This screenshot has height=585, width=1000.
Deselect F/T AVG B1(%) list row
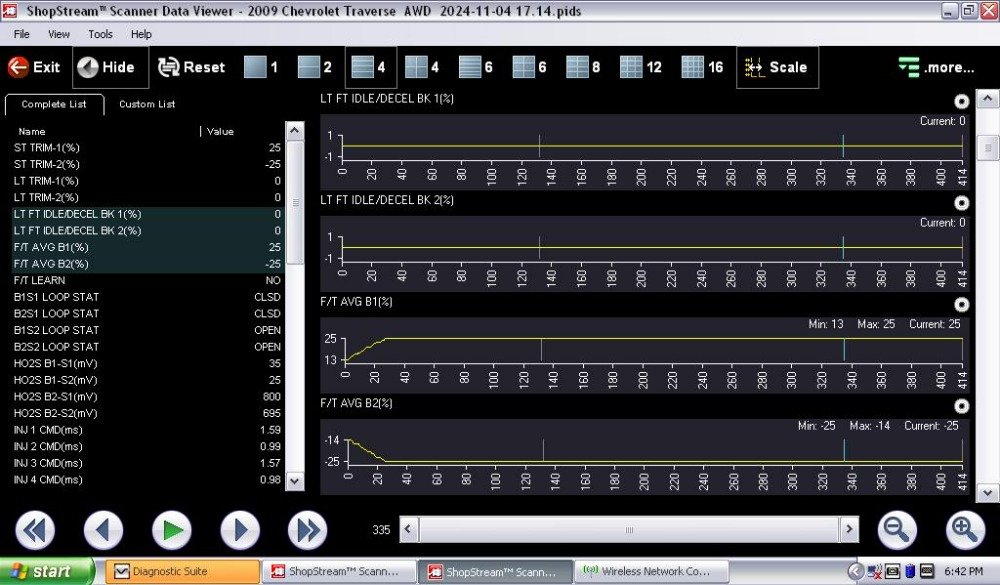[147, 247]
